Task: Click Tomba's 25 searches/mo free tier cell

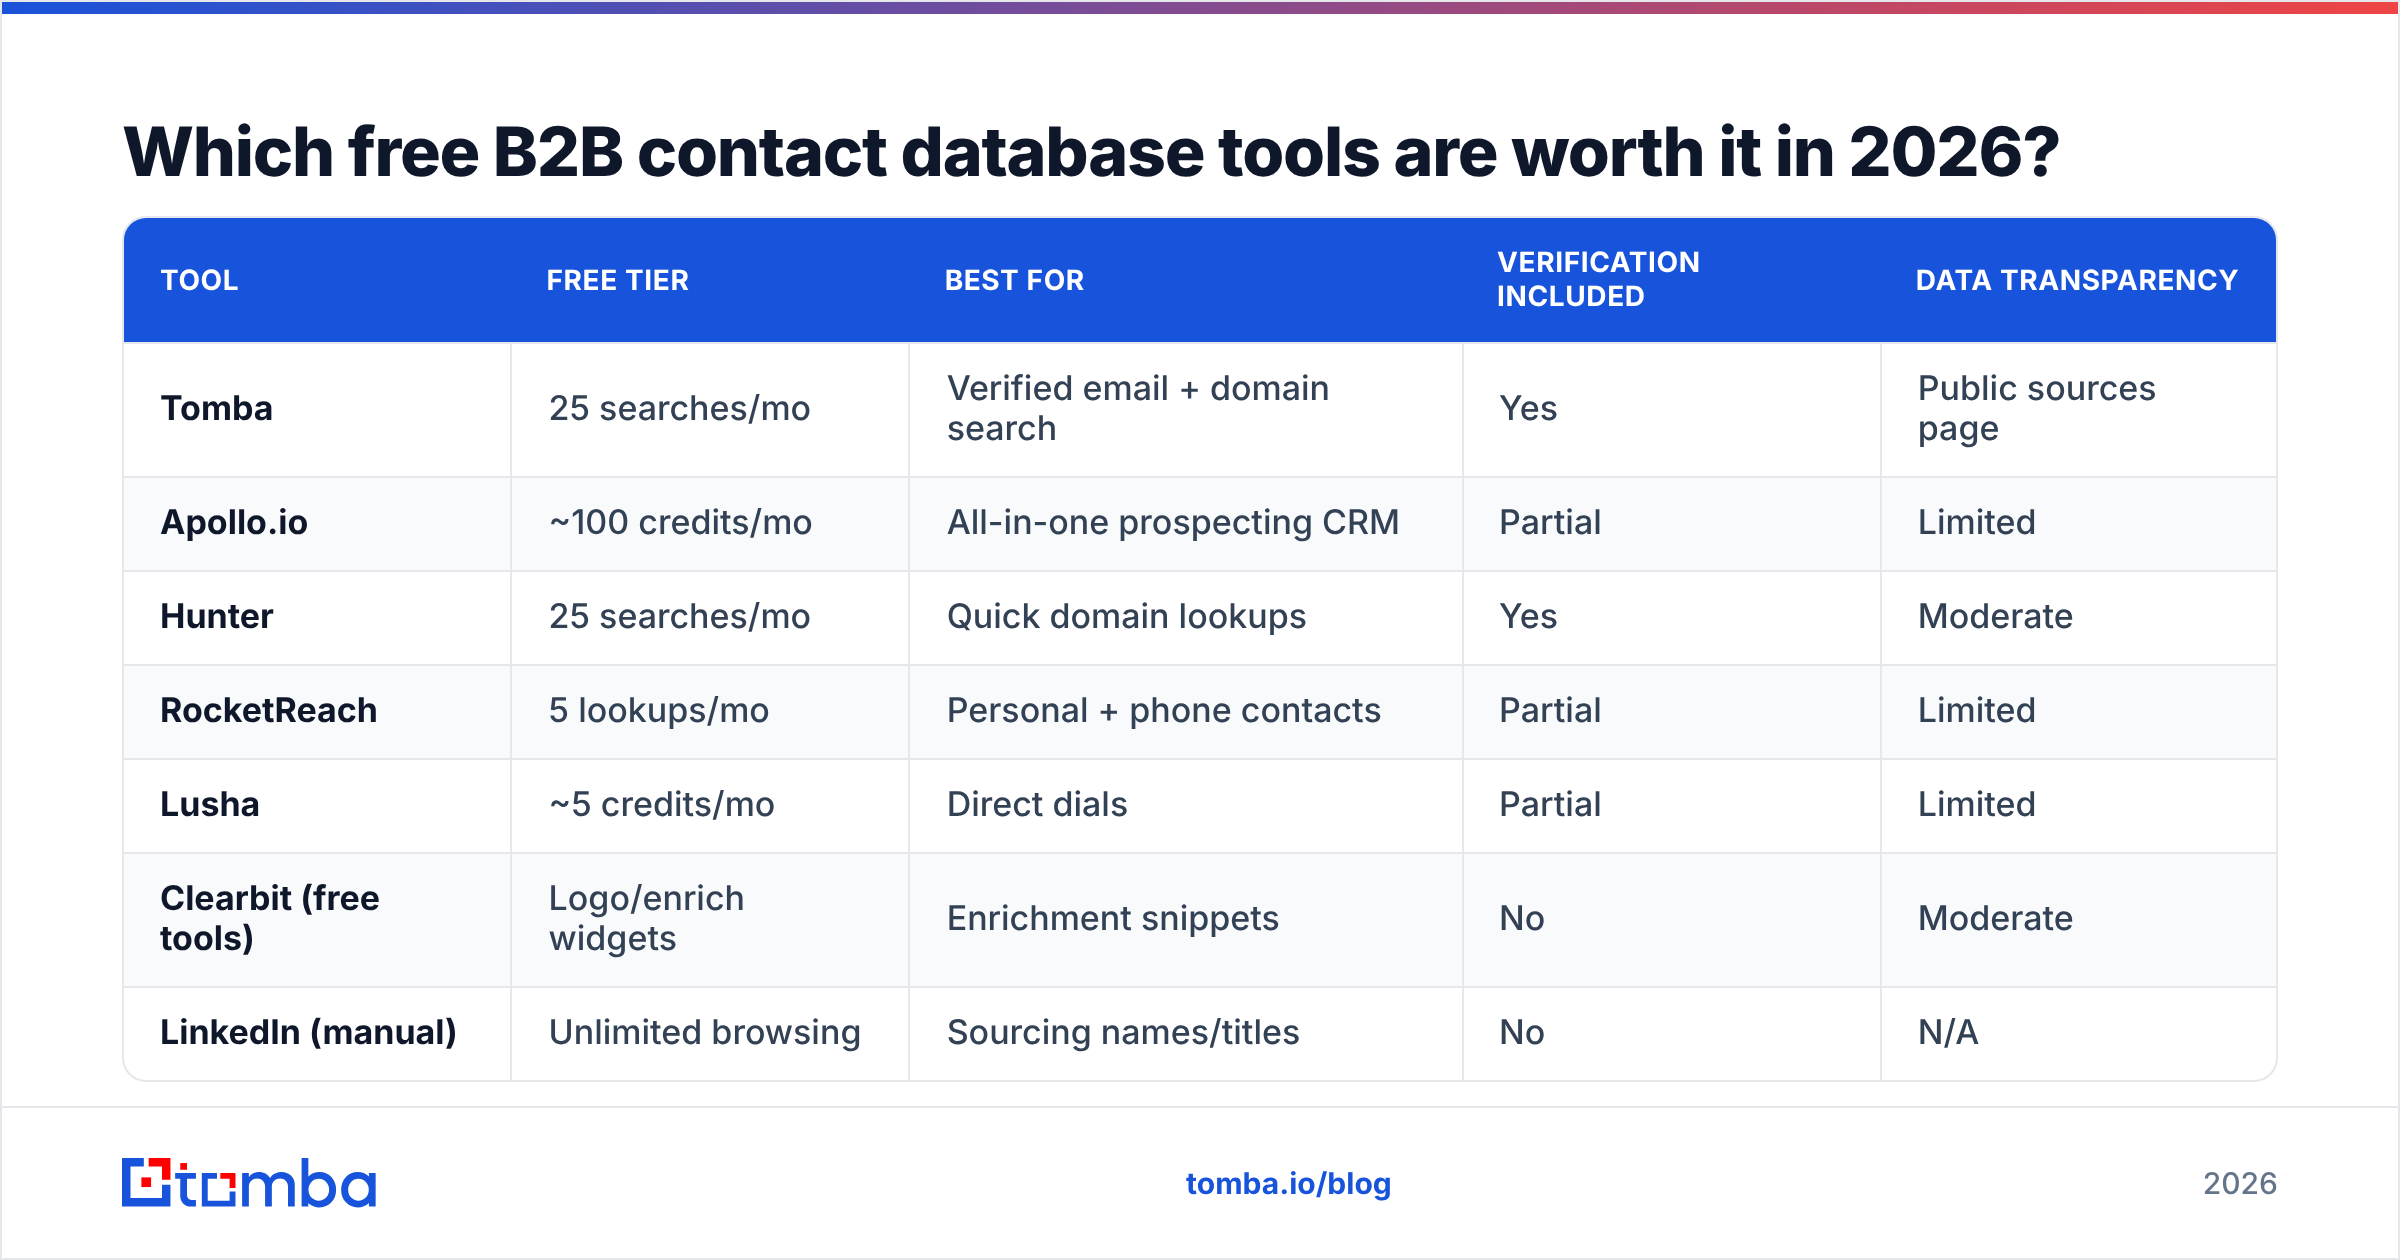Action: [710, 409]
